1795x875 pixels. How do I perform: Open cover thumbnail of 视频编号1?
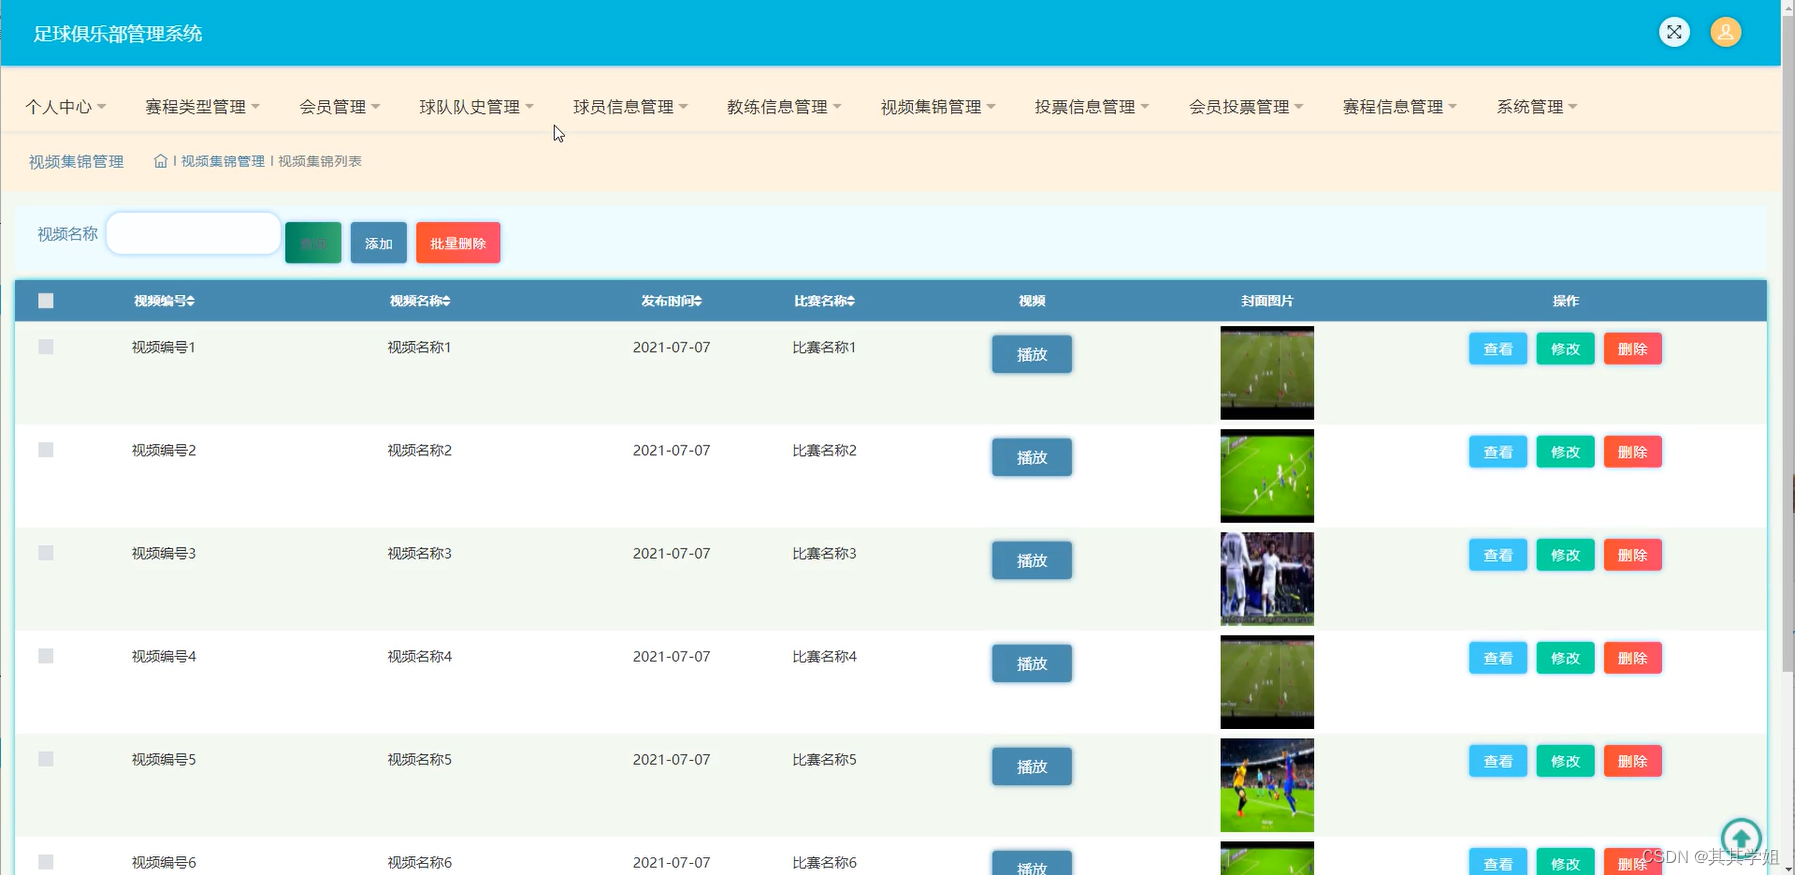[1267, 373]
